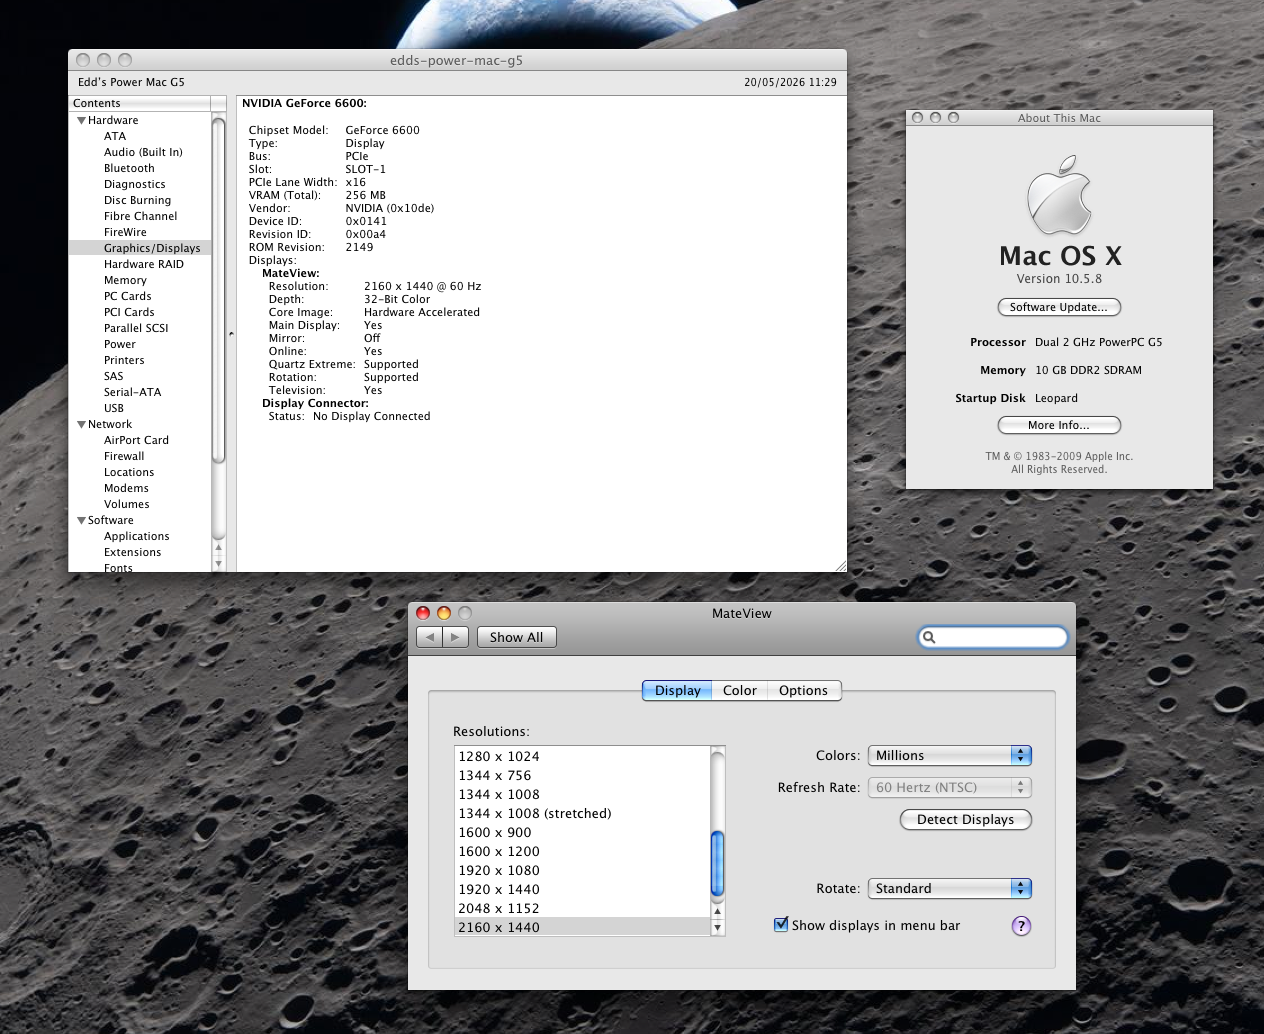Choose the 1600 x 1200 resolution
Image resolution: width=1264 pixels, height=1034 pixels.
582,852
